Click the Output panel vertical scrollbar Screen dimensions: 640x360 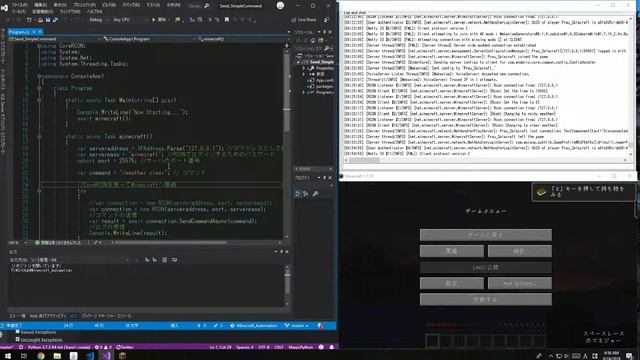(287, 286)
